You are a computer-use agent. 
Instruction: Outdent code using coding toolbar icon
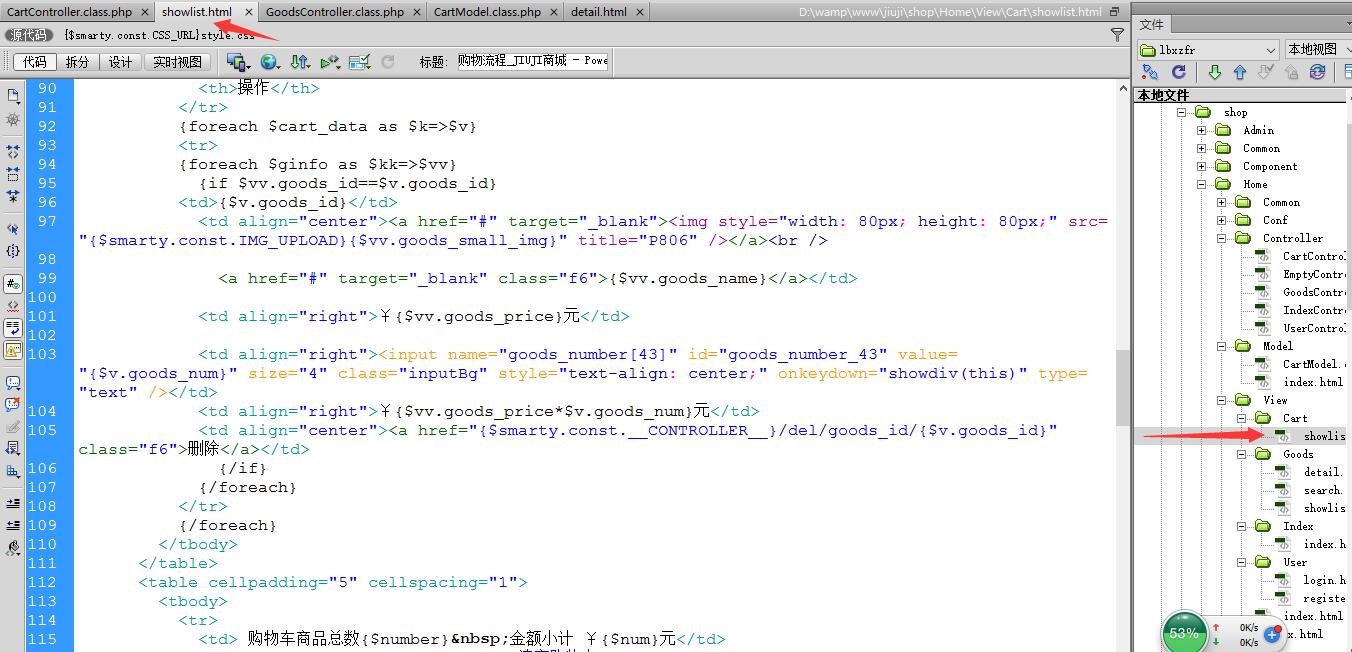13,524
